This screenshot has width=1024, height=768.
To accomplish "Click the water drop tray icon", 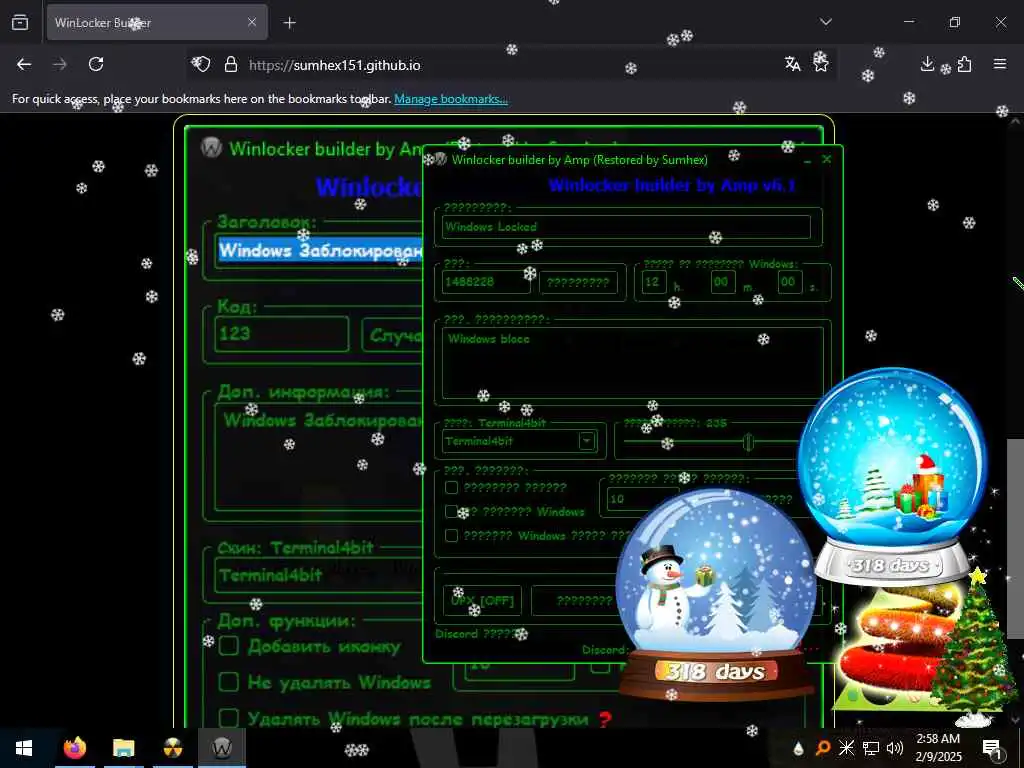I will coord(798,748).
